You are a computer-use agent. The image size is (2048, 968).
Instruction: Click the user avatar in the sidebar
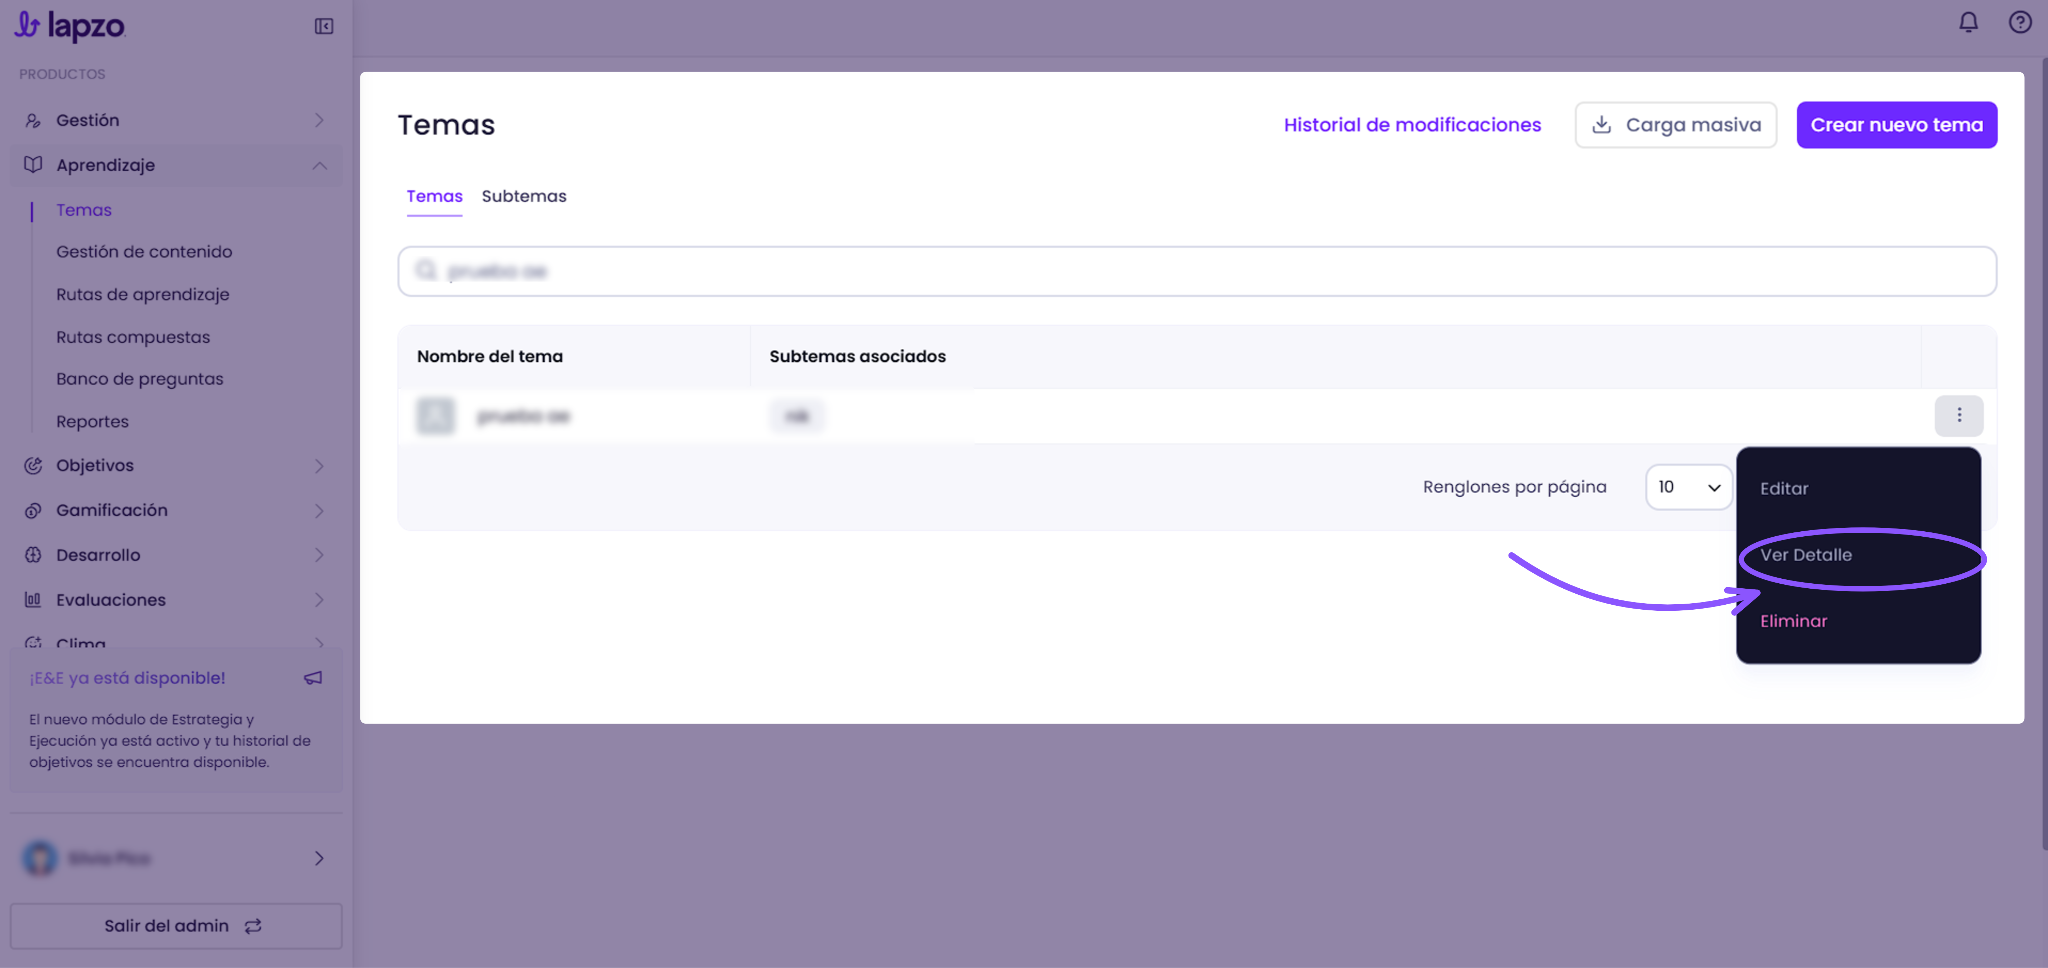(40, 858)
